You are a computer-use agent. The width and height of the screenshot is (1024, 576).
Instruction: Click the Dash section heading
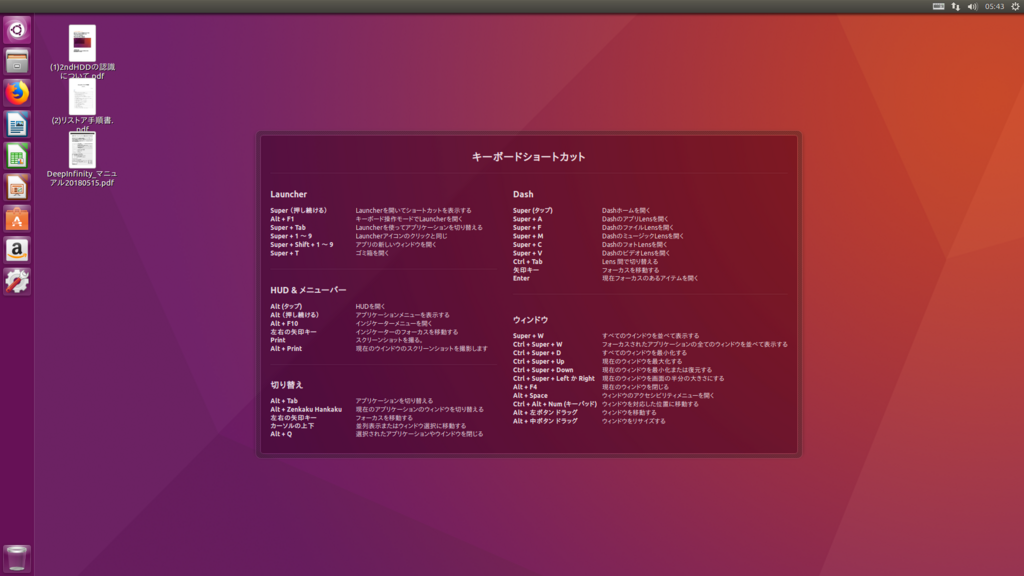523,194
